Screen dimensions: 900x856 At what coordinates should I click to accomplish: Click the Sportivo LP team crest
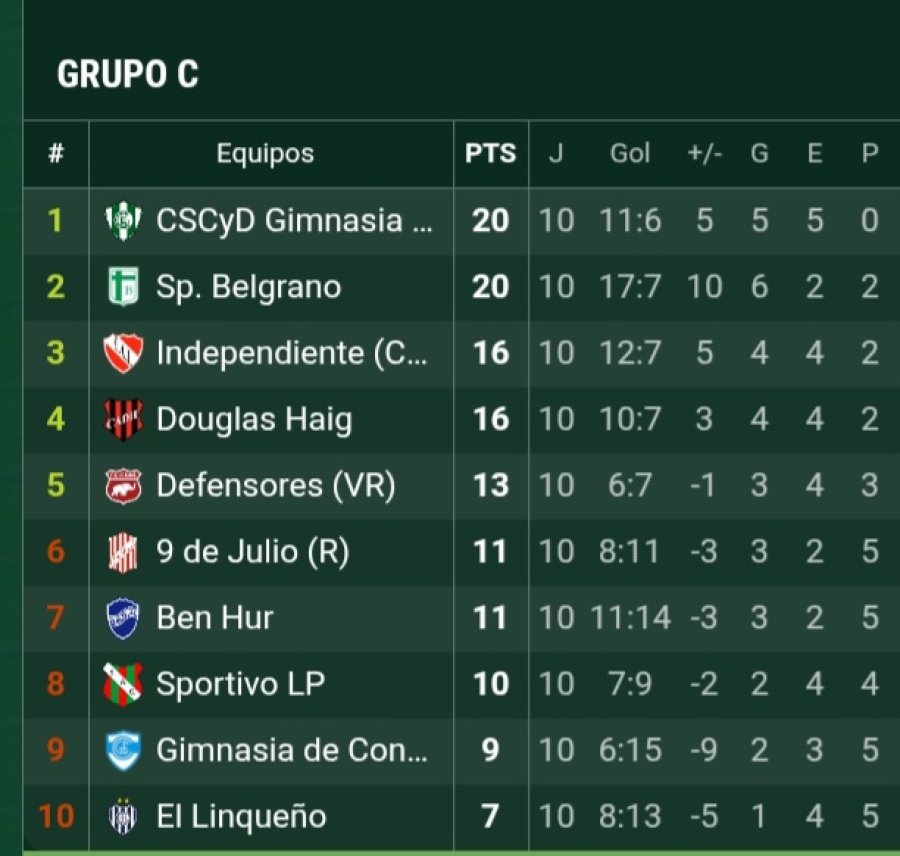click(123, 684)
